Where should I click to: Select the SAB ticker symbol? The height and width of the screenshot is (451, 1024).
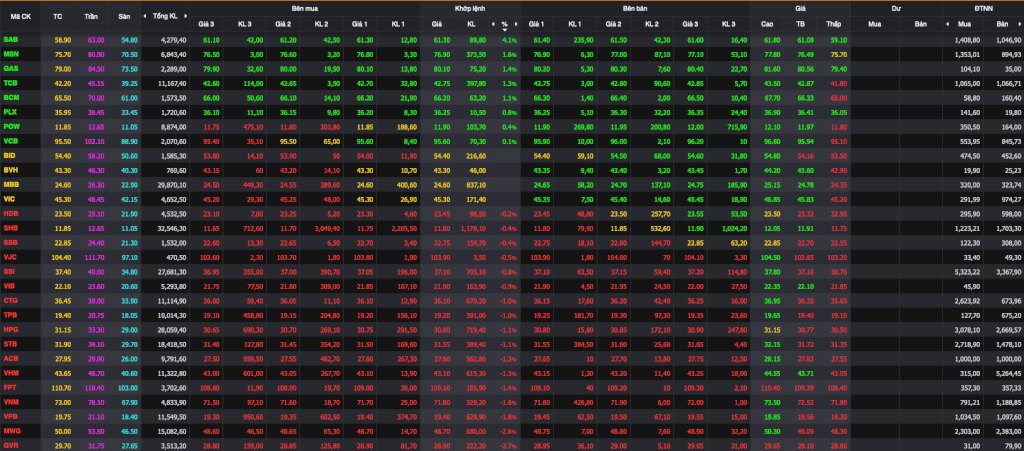[x=10, y=40]
